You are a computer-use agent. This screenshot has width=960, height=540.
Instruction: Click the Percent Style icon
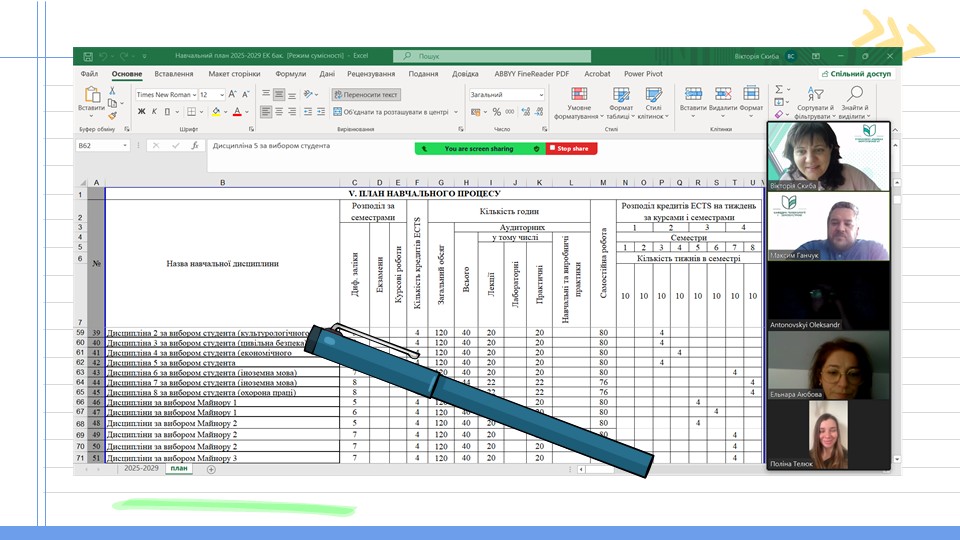tap(496, 112)
